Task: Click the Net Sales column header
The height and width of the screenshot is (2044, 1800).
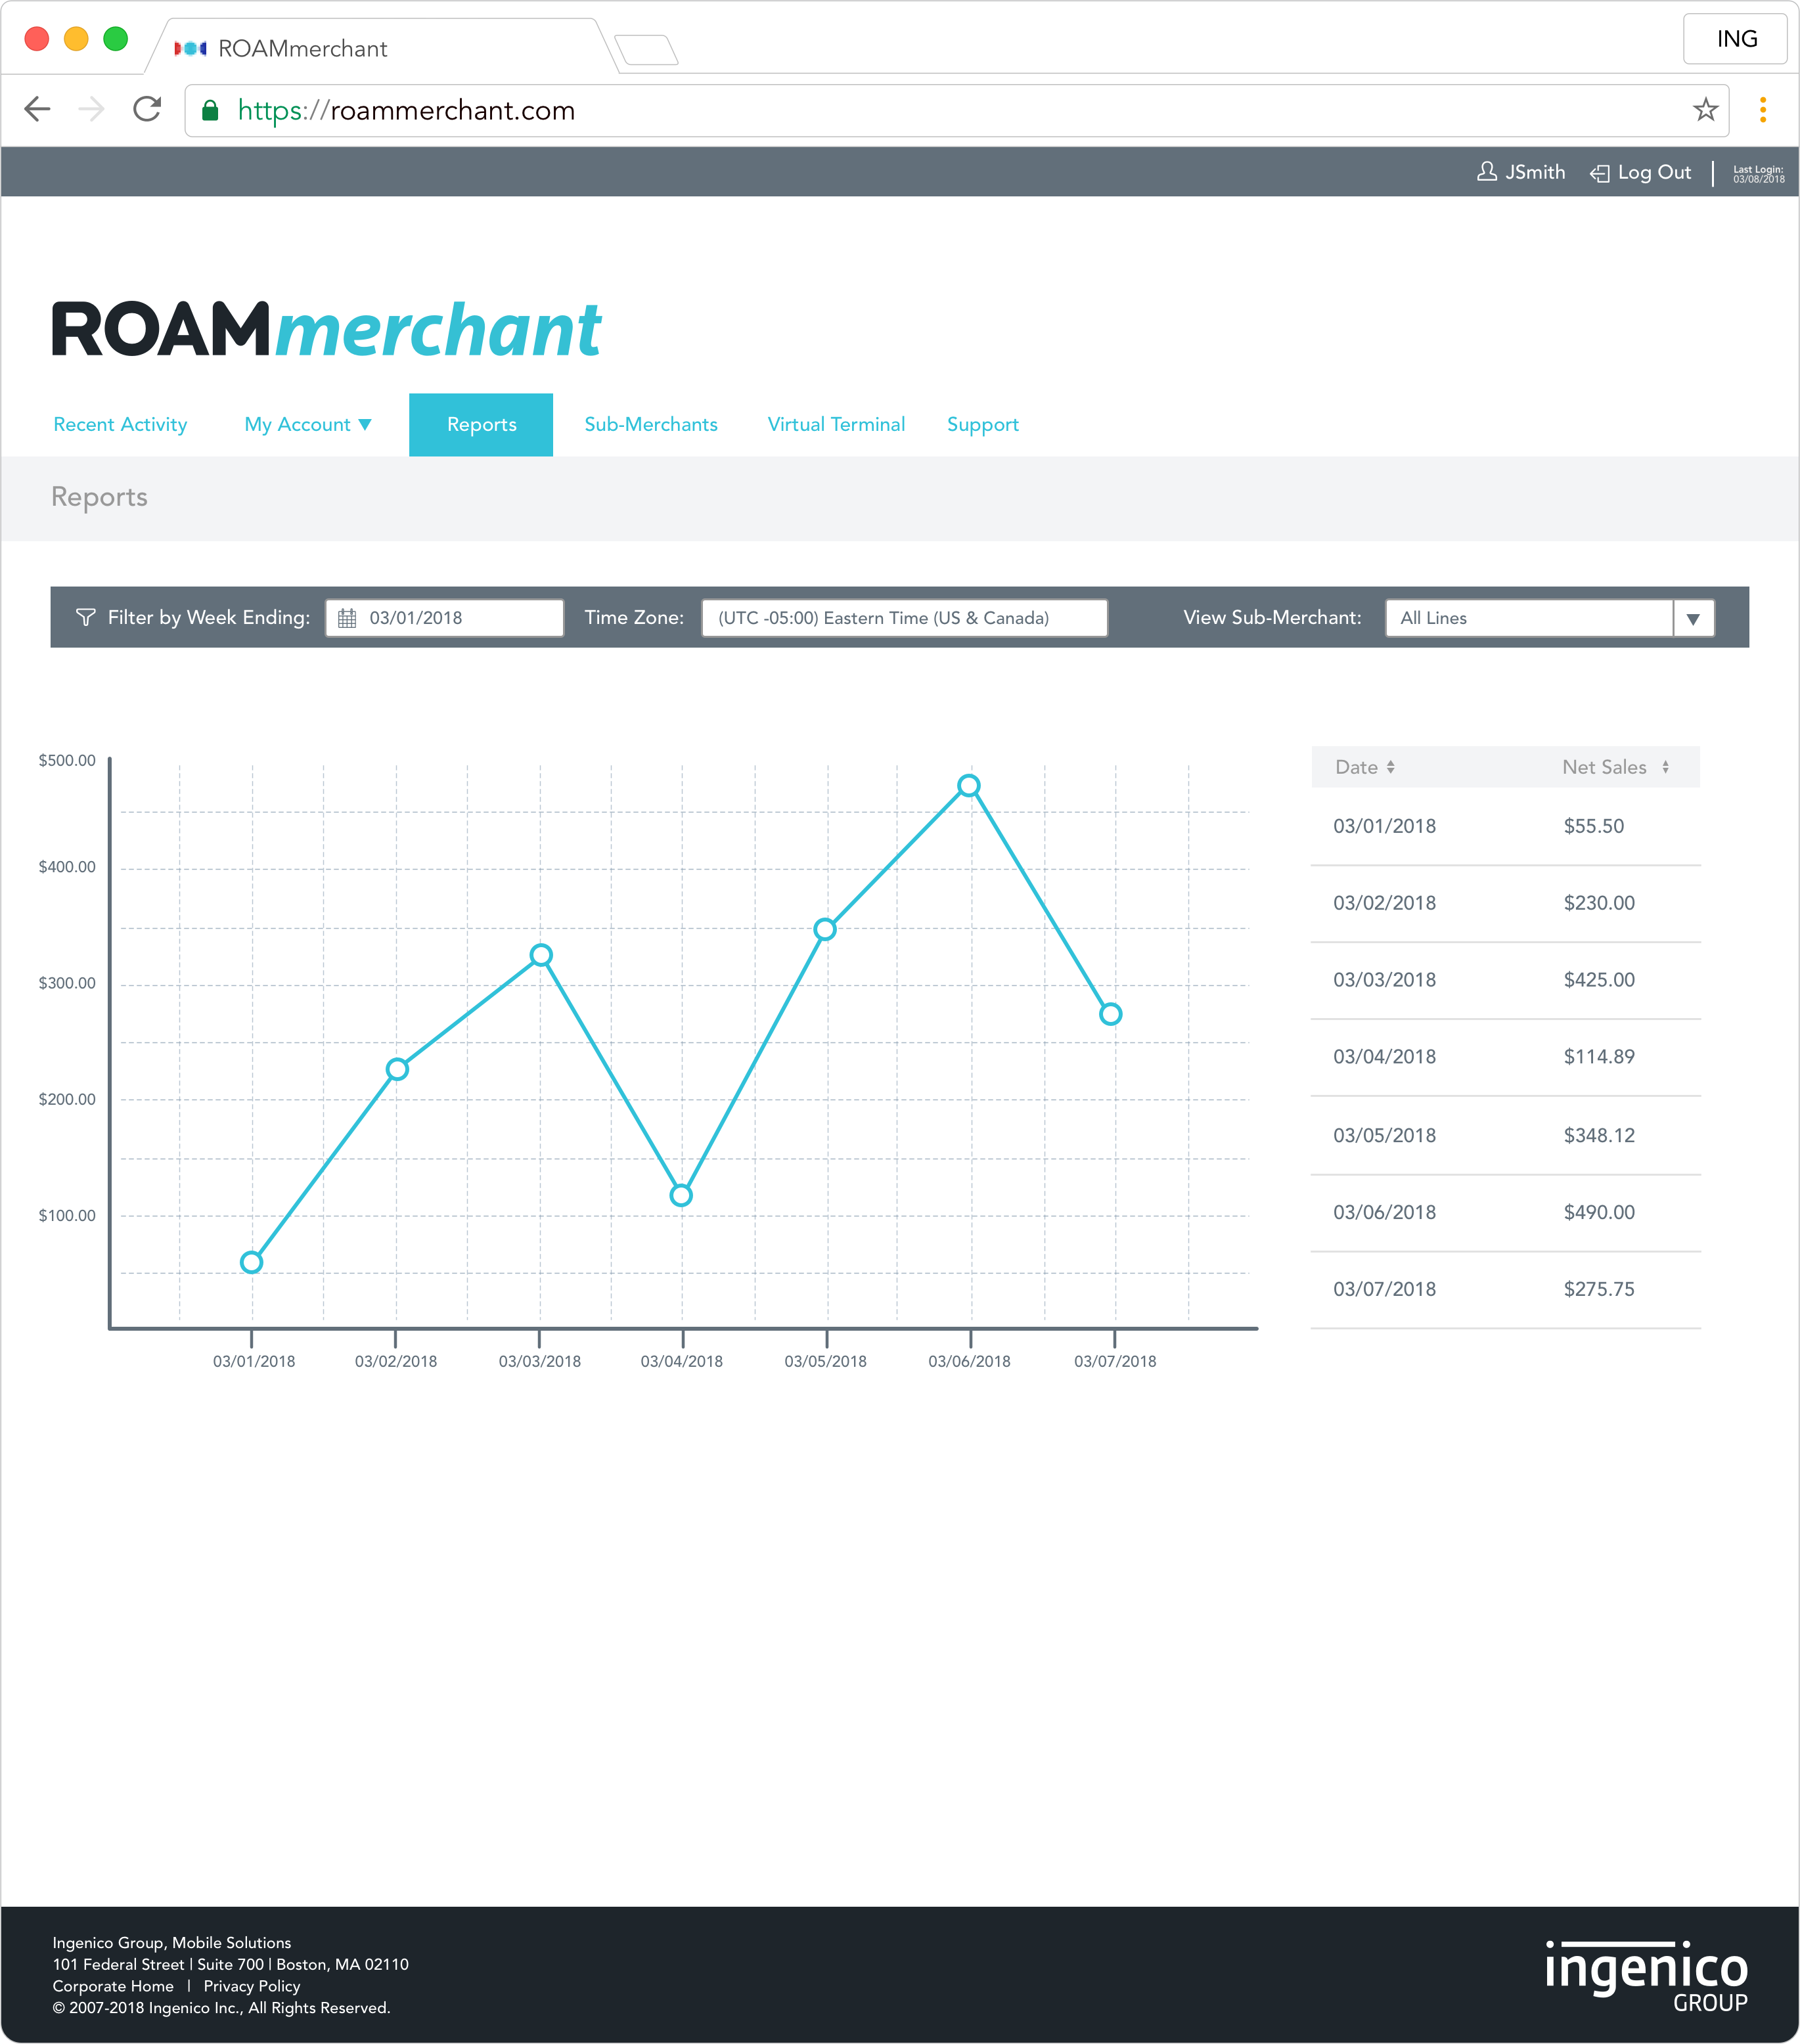Action: [x=1604, y=767]
